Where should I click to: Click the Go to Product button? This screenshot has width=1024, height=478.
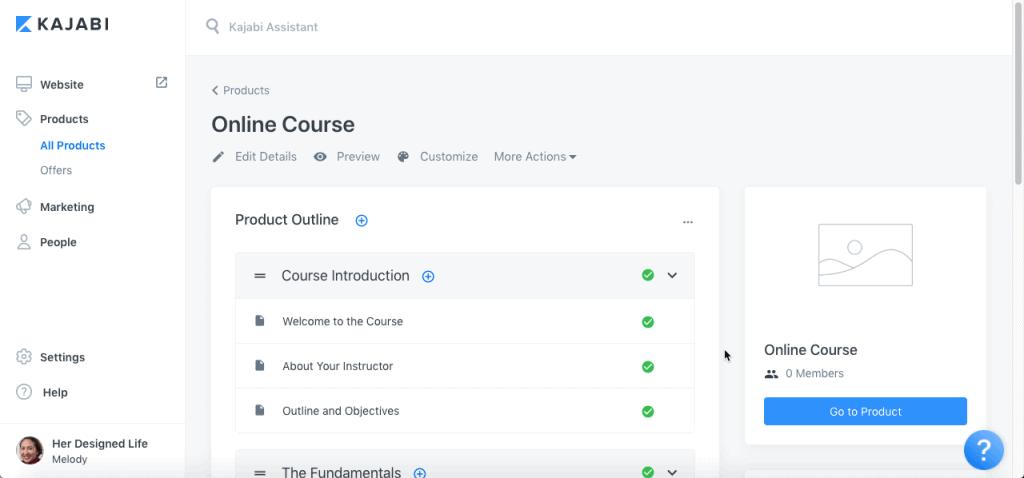click(x=865, y=411)
